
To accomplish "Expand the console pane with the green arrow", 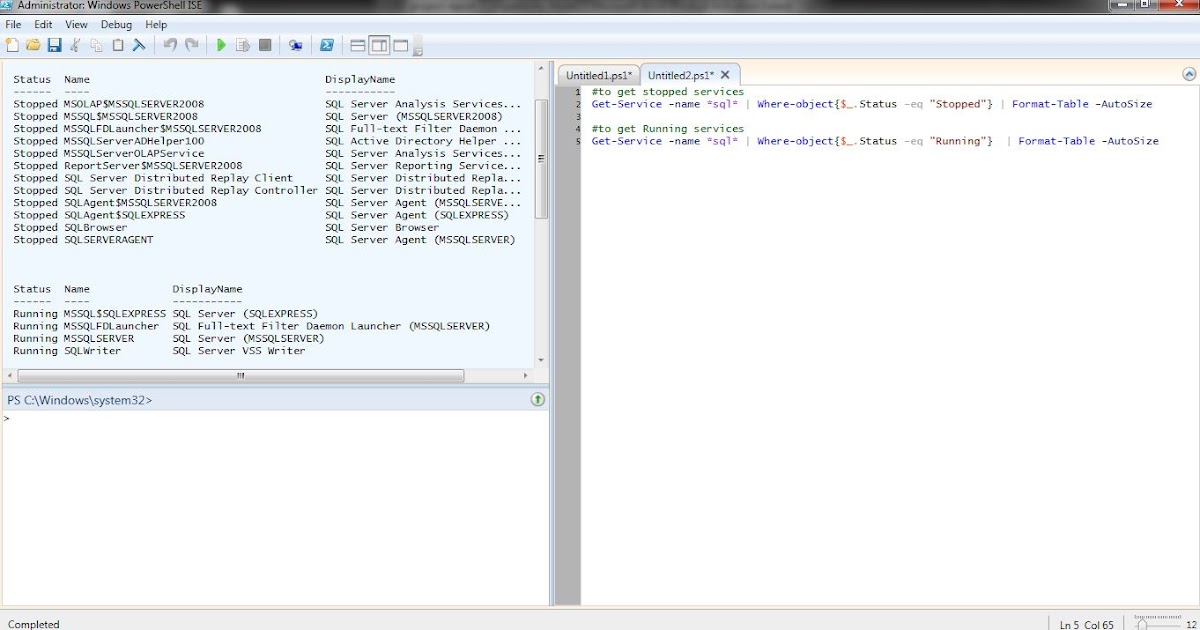I will pos(537,398).
